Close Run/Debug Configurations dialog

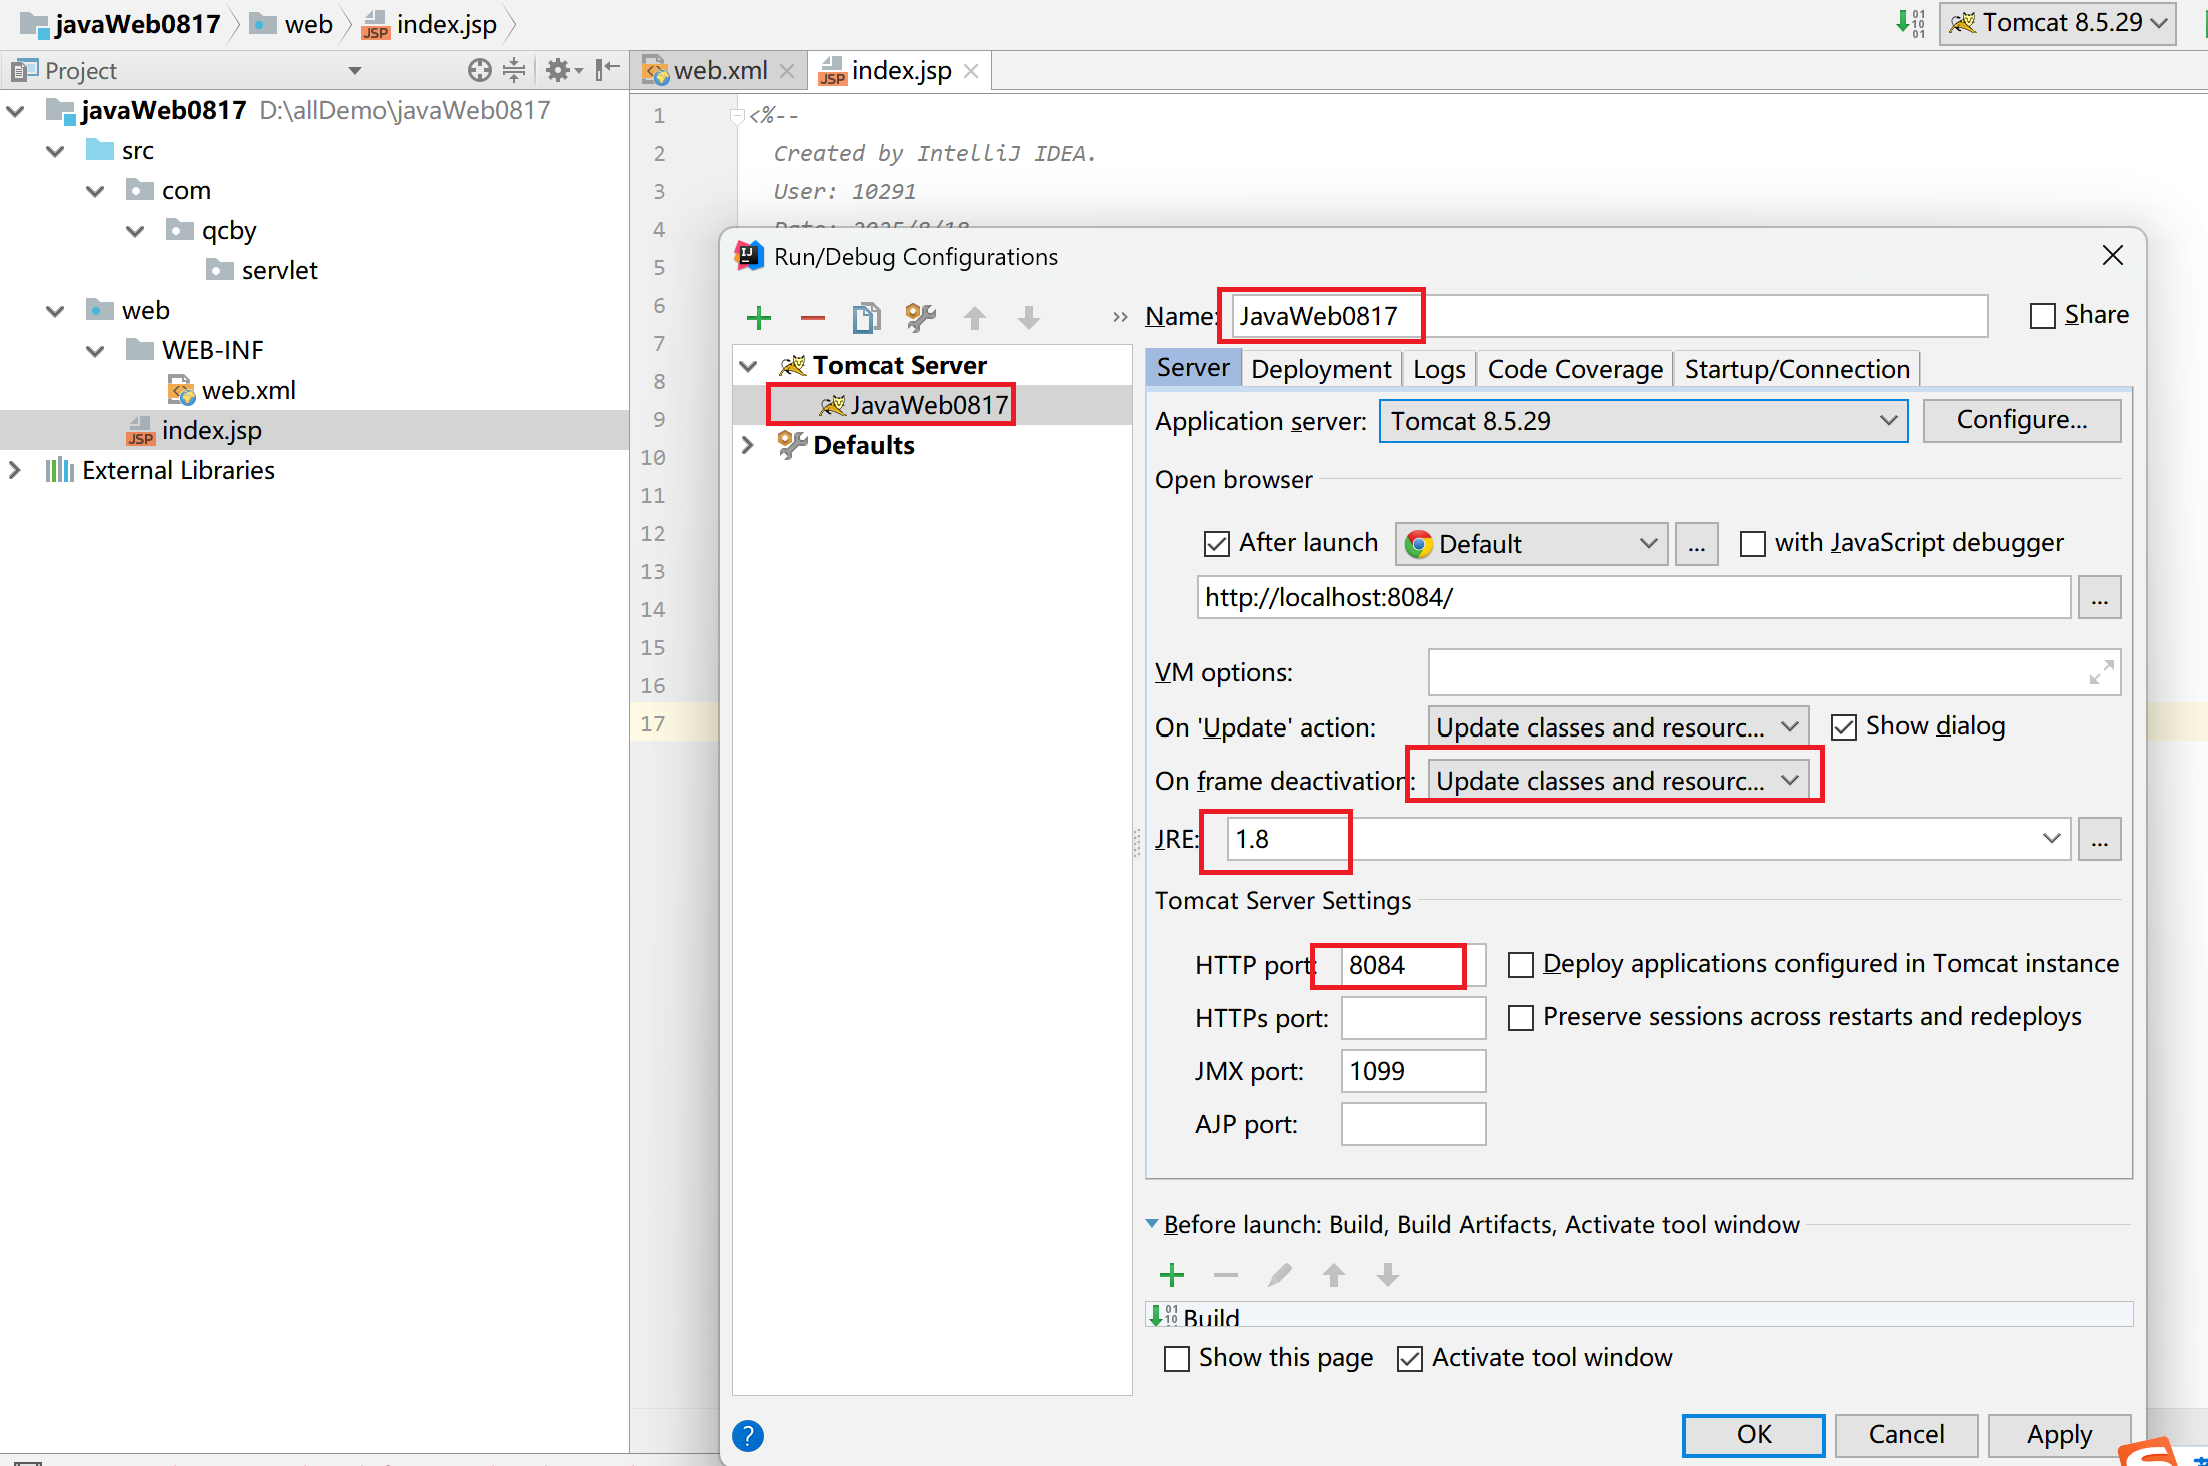tap(2113, 256)
